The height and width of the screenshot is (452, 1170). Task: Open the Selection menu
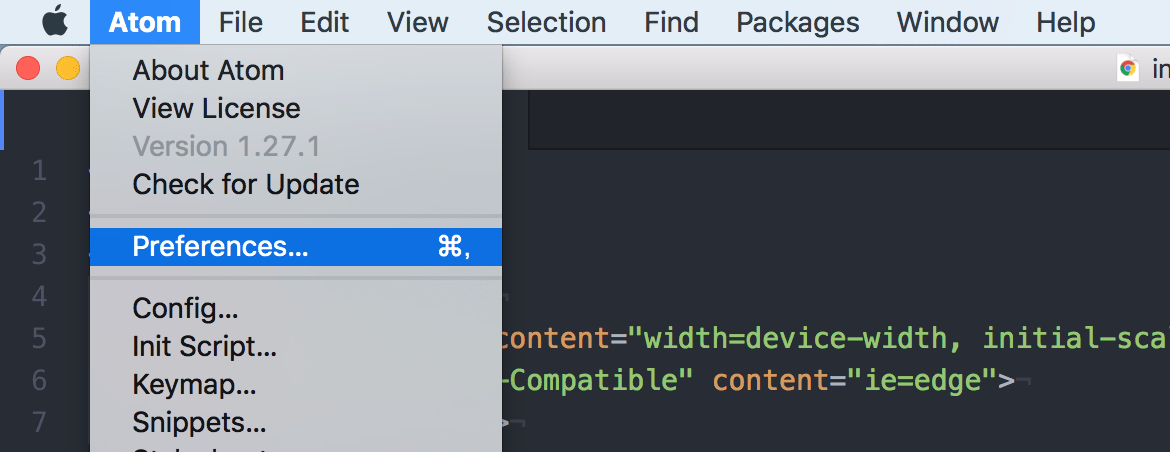[x=546, y=22]
